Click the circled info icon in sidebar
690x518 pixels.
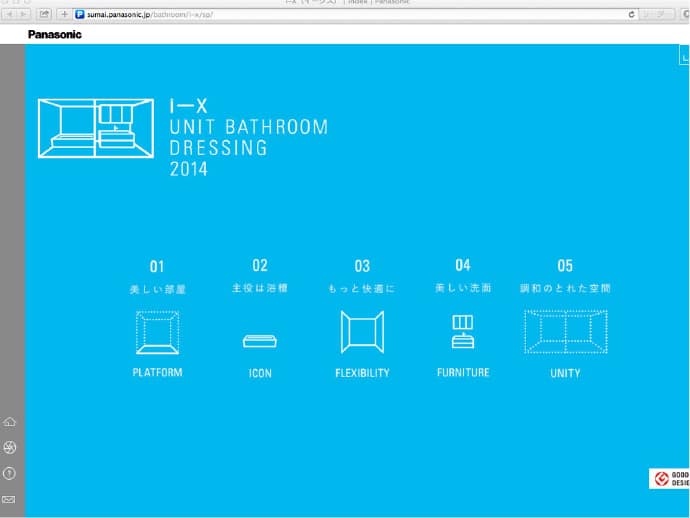click(9, 474)
